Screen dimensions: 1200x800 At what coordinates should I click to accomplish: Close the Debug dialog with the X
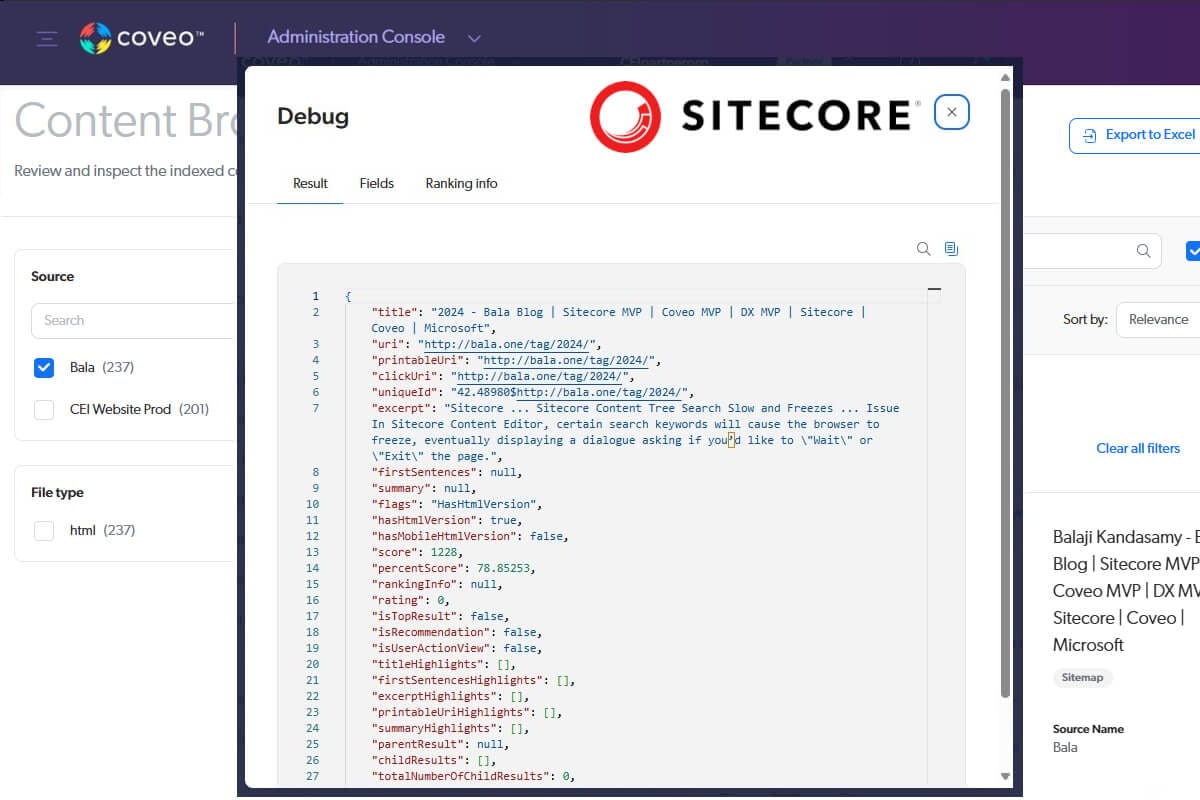[951, 113]
